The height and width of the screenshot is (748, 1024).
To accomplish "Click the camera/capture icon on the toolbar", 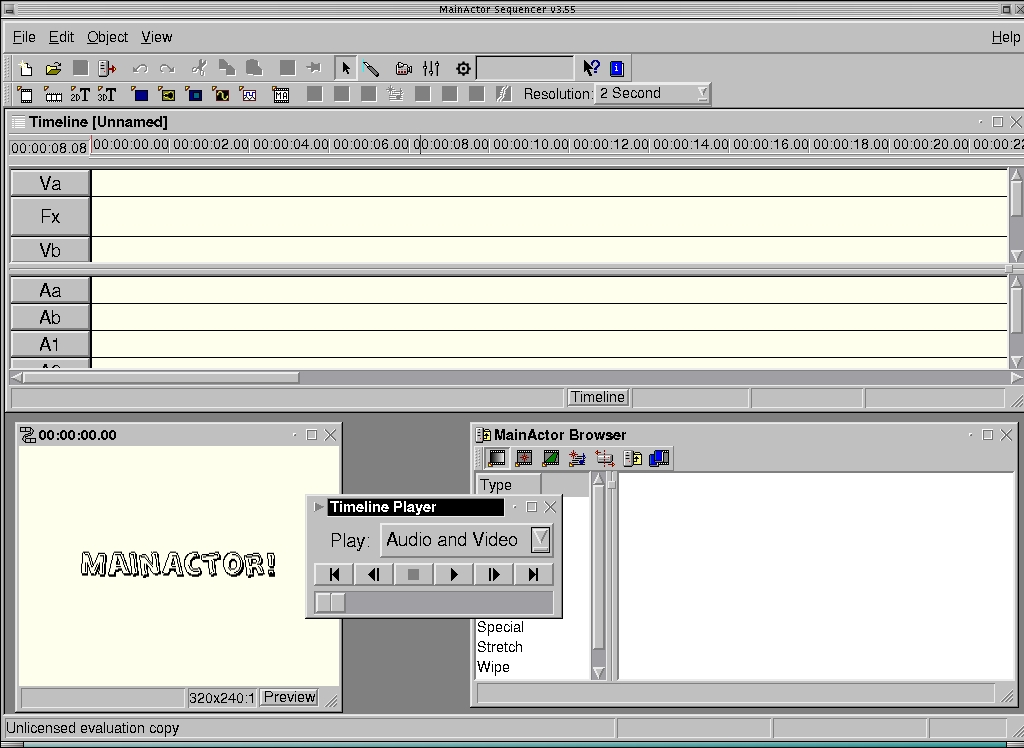I will (x=403, y=68).
